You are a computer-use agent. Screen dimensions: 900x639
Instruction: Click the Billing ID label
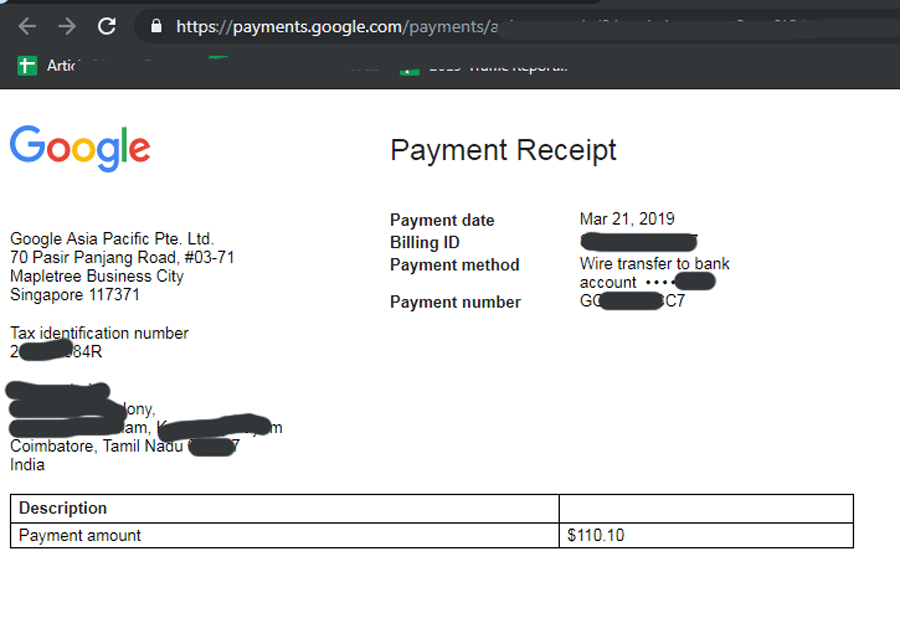[x=425, y=242]
